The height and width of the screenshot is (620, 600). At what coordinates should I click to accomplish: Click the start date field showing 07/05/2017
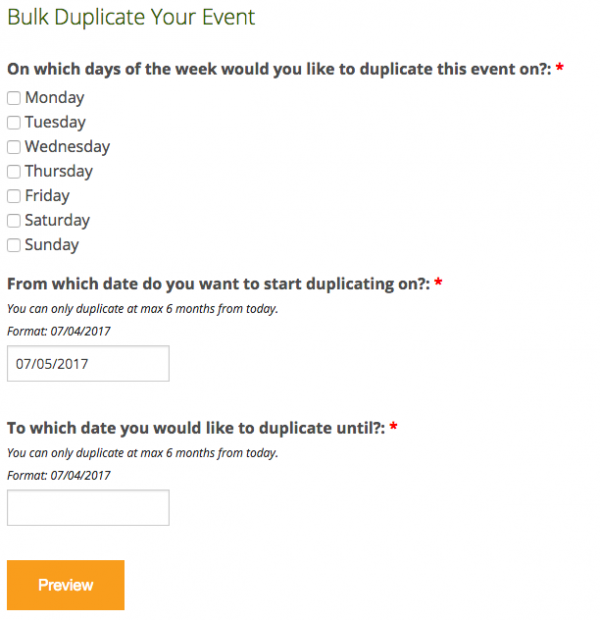click(88, 363)
